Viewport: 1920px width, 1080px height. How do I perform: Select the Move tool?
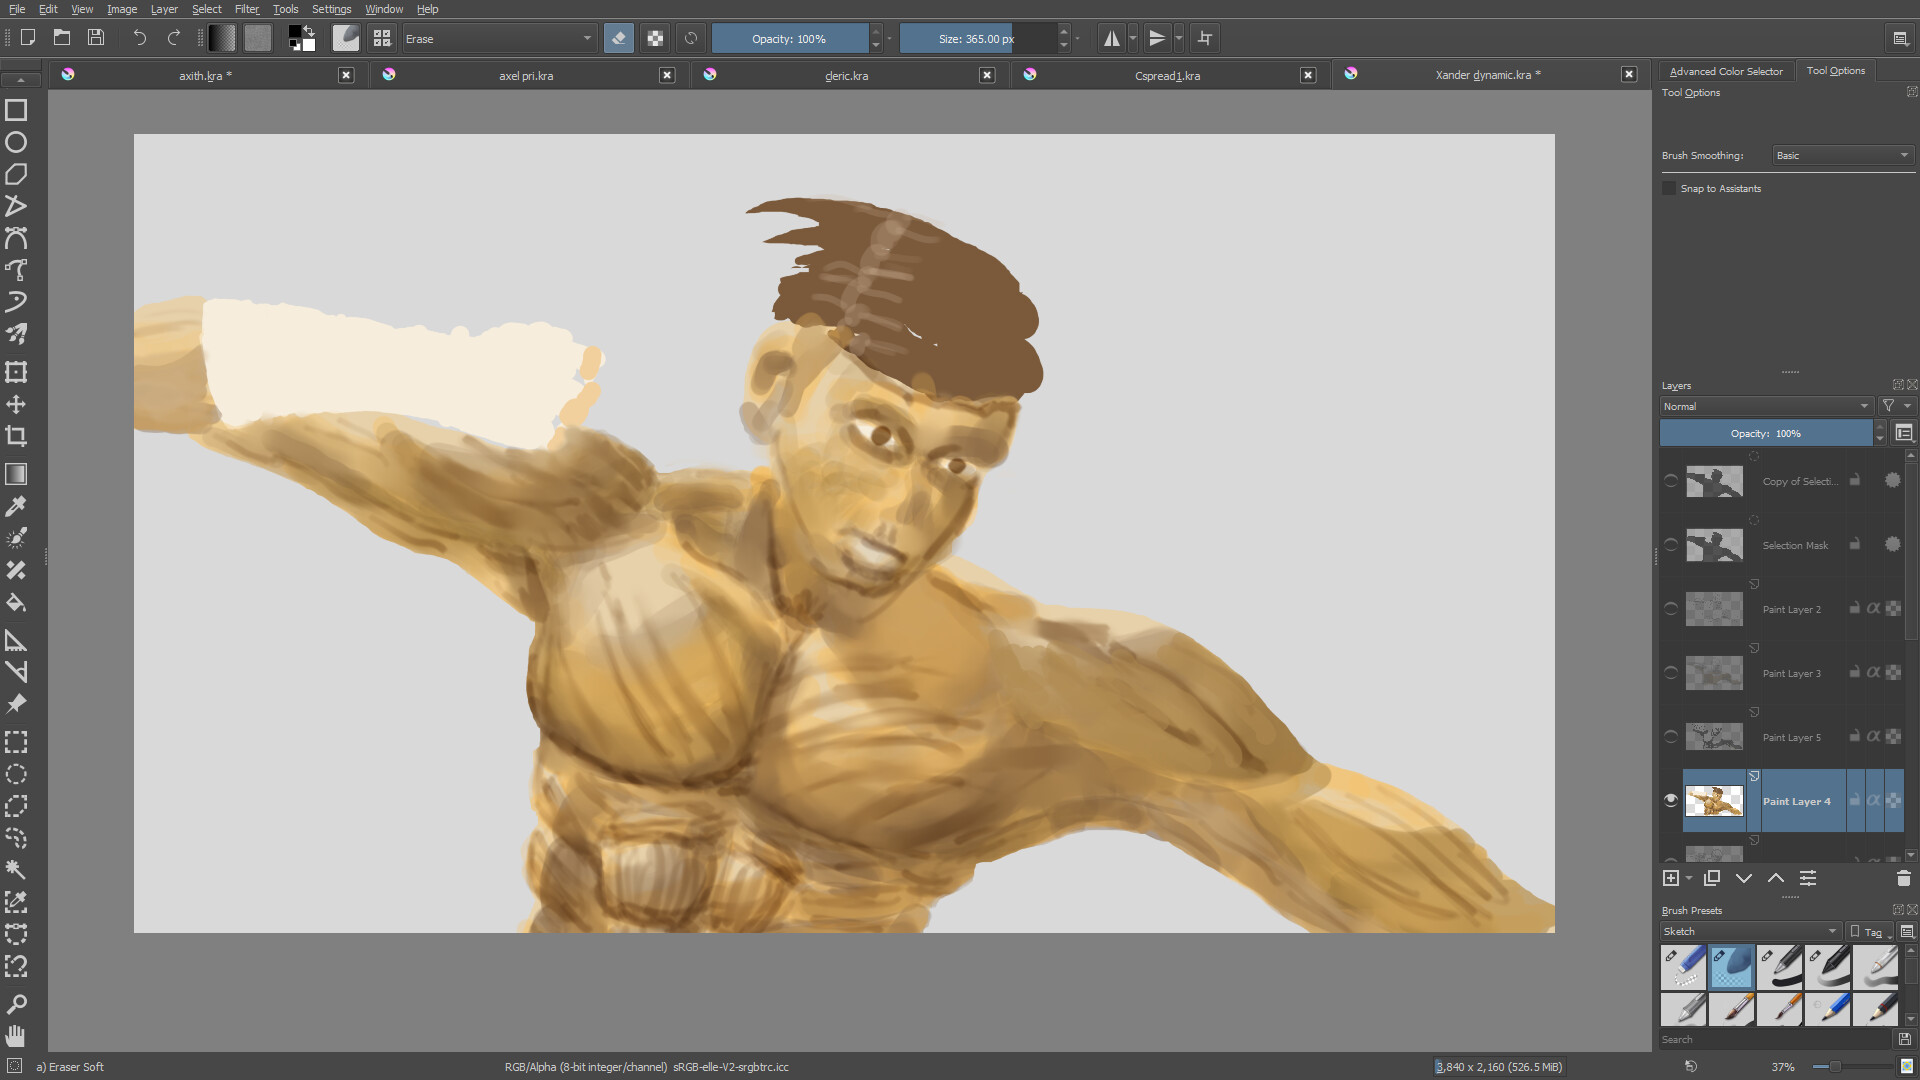(x=16, y=404)
